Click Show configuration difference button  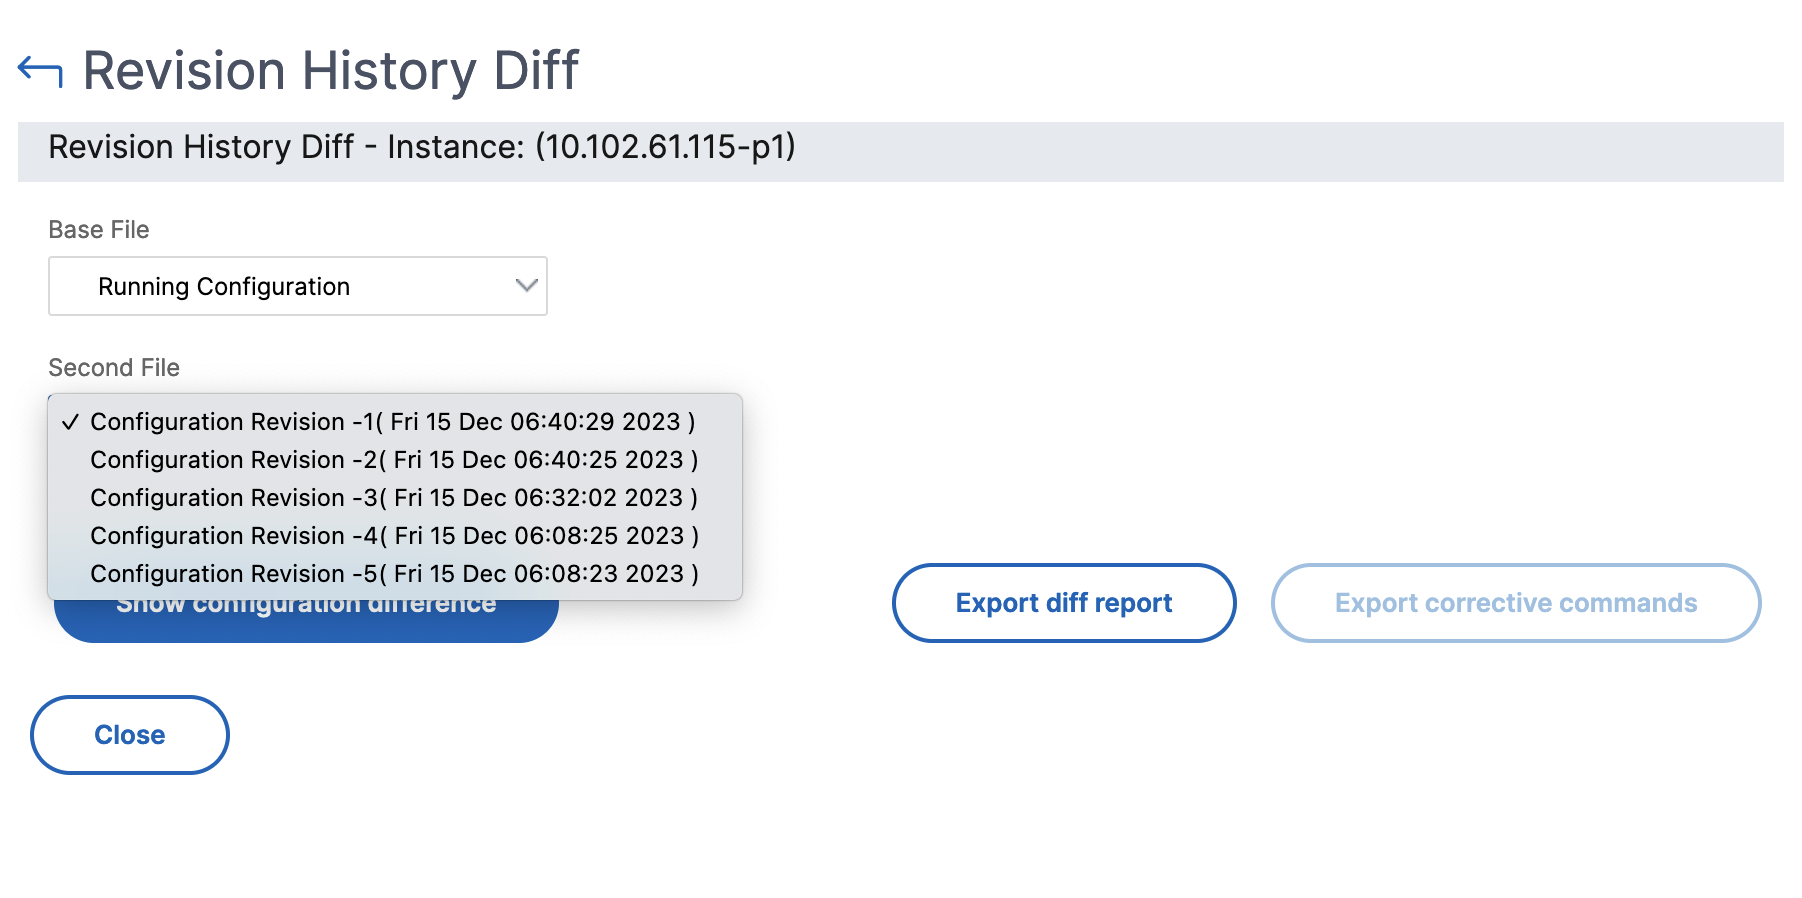(x=306, y=620)
